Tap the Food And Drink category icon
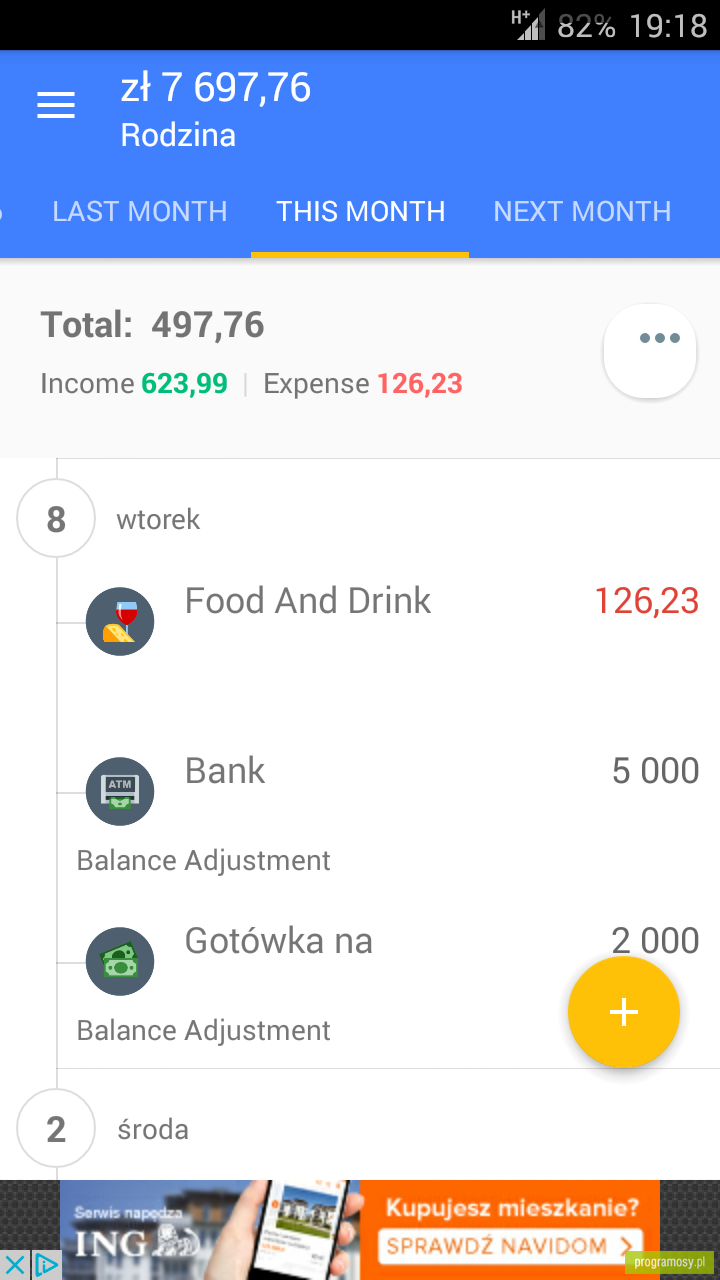 pos(120,622)
